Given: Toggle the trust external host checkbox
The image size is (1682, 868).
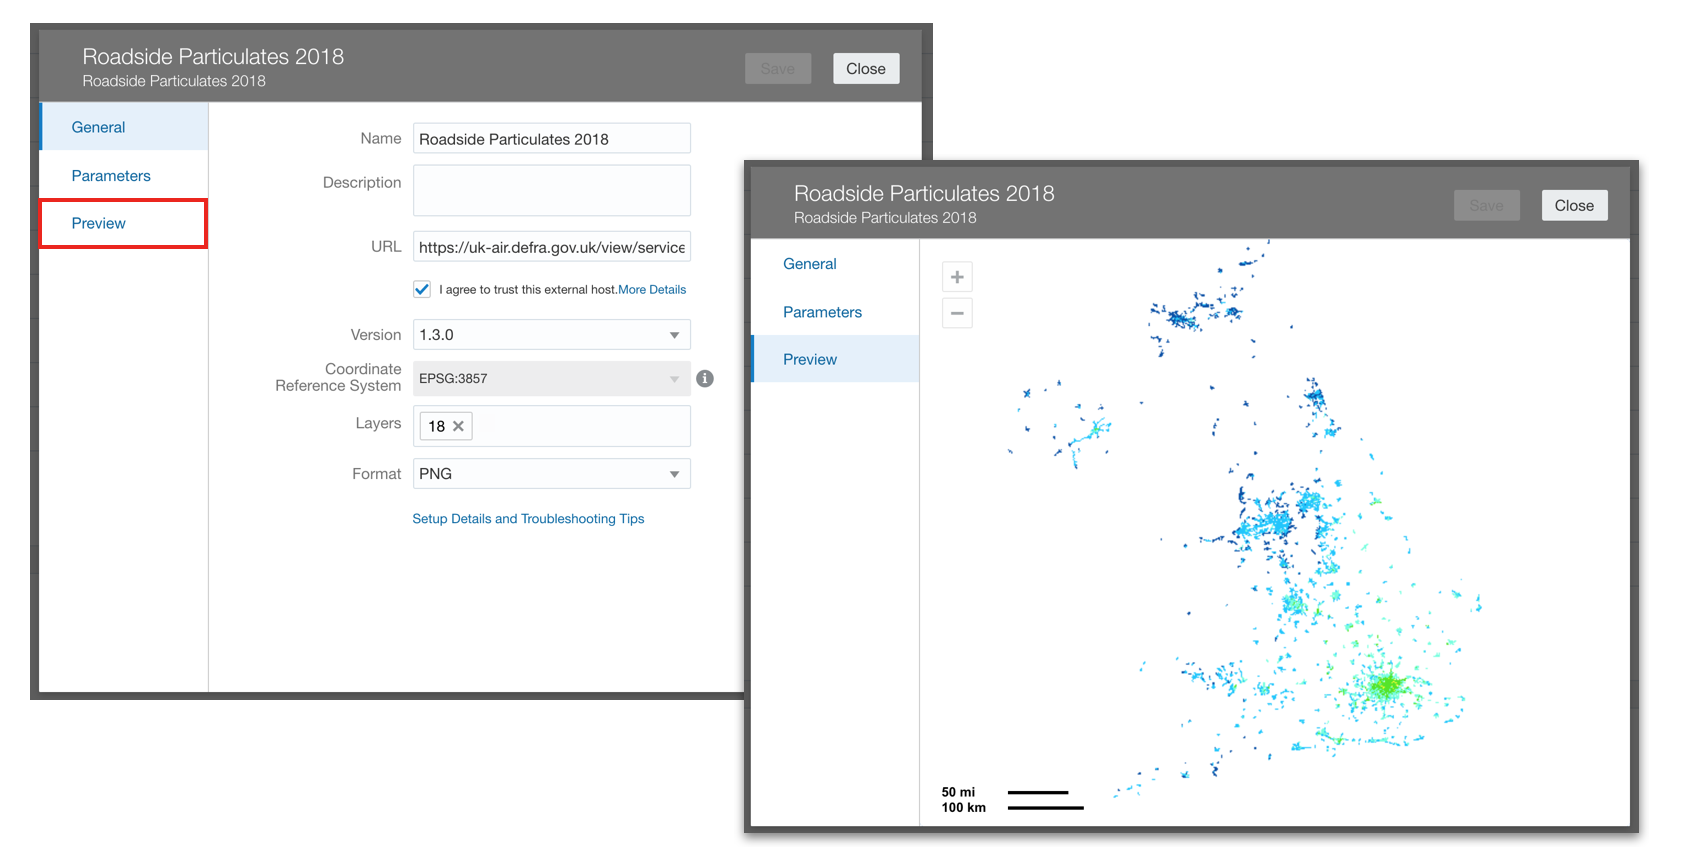Looking at the screenshot, I should [422, 290].
